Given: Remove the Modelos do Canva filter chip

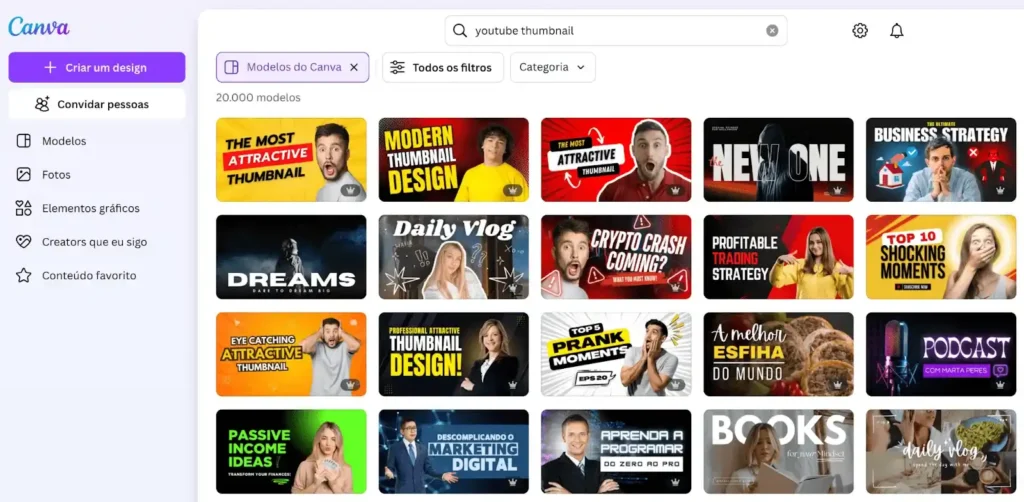Looking at the screenshot, I should tap(354, 67).
